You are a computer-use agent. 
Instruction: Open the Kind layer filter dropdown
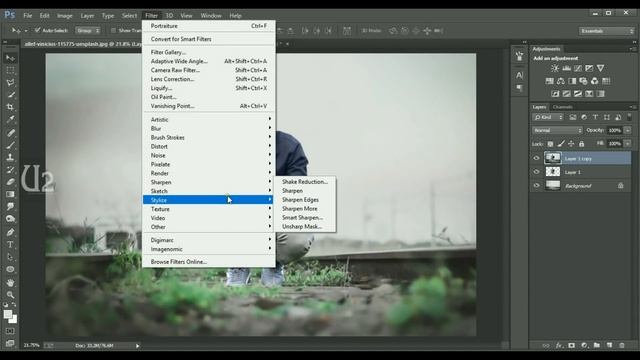pyautogui.click(x=548, y=117)
